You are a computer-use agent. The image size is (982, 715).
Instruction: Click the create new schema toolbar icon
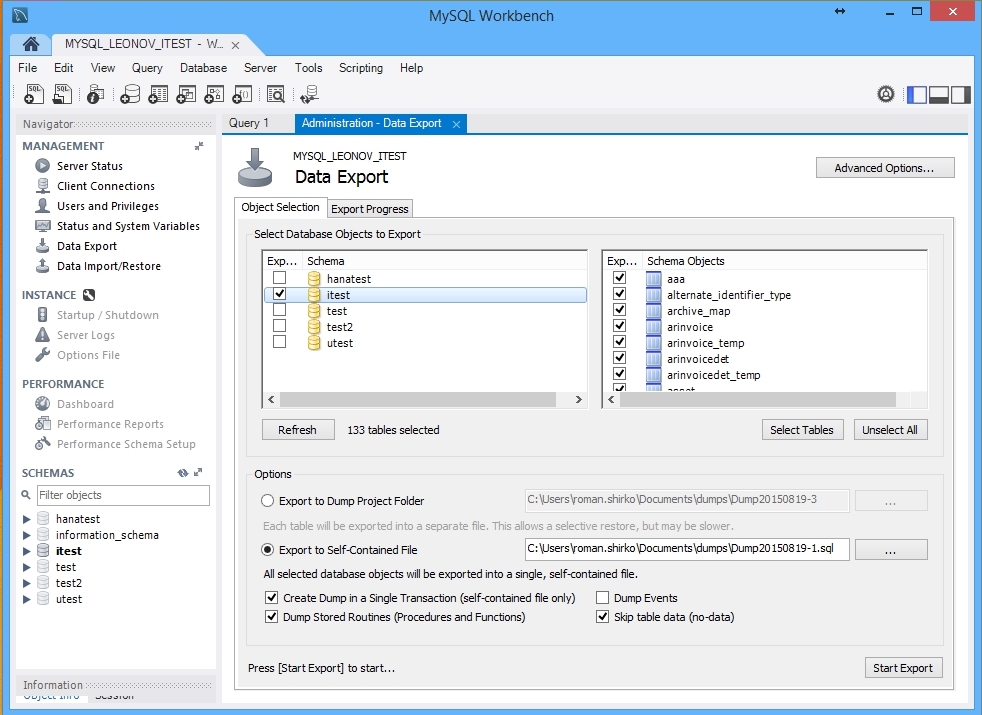(130, 94)
